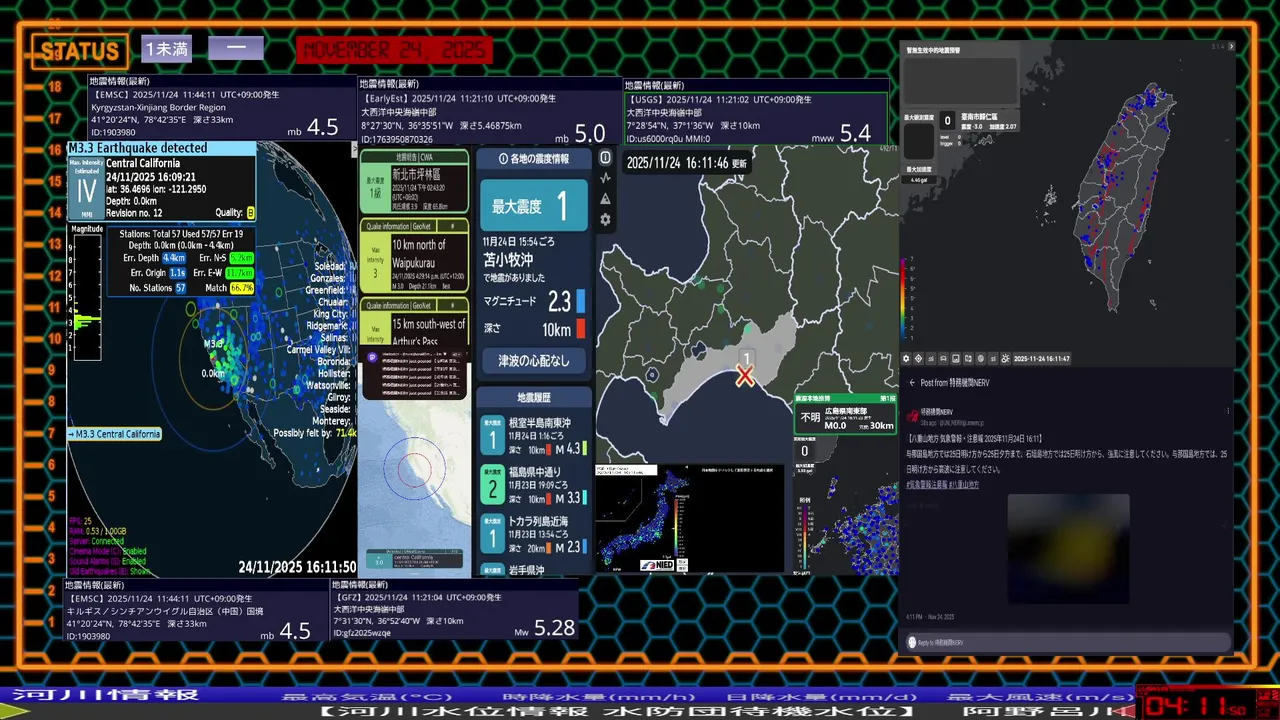The height and width of the screenshot is (720, 1280).
Task: Click the Err. Depth 4.4km value
Action: pos(174,258)
